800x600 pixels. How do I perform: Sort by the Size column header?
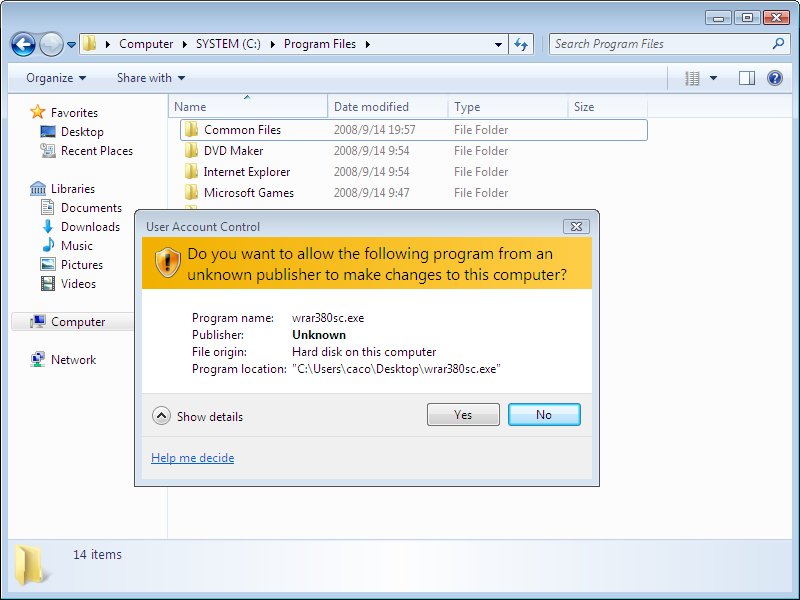pos(607,107)
